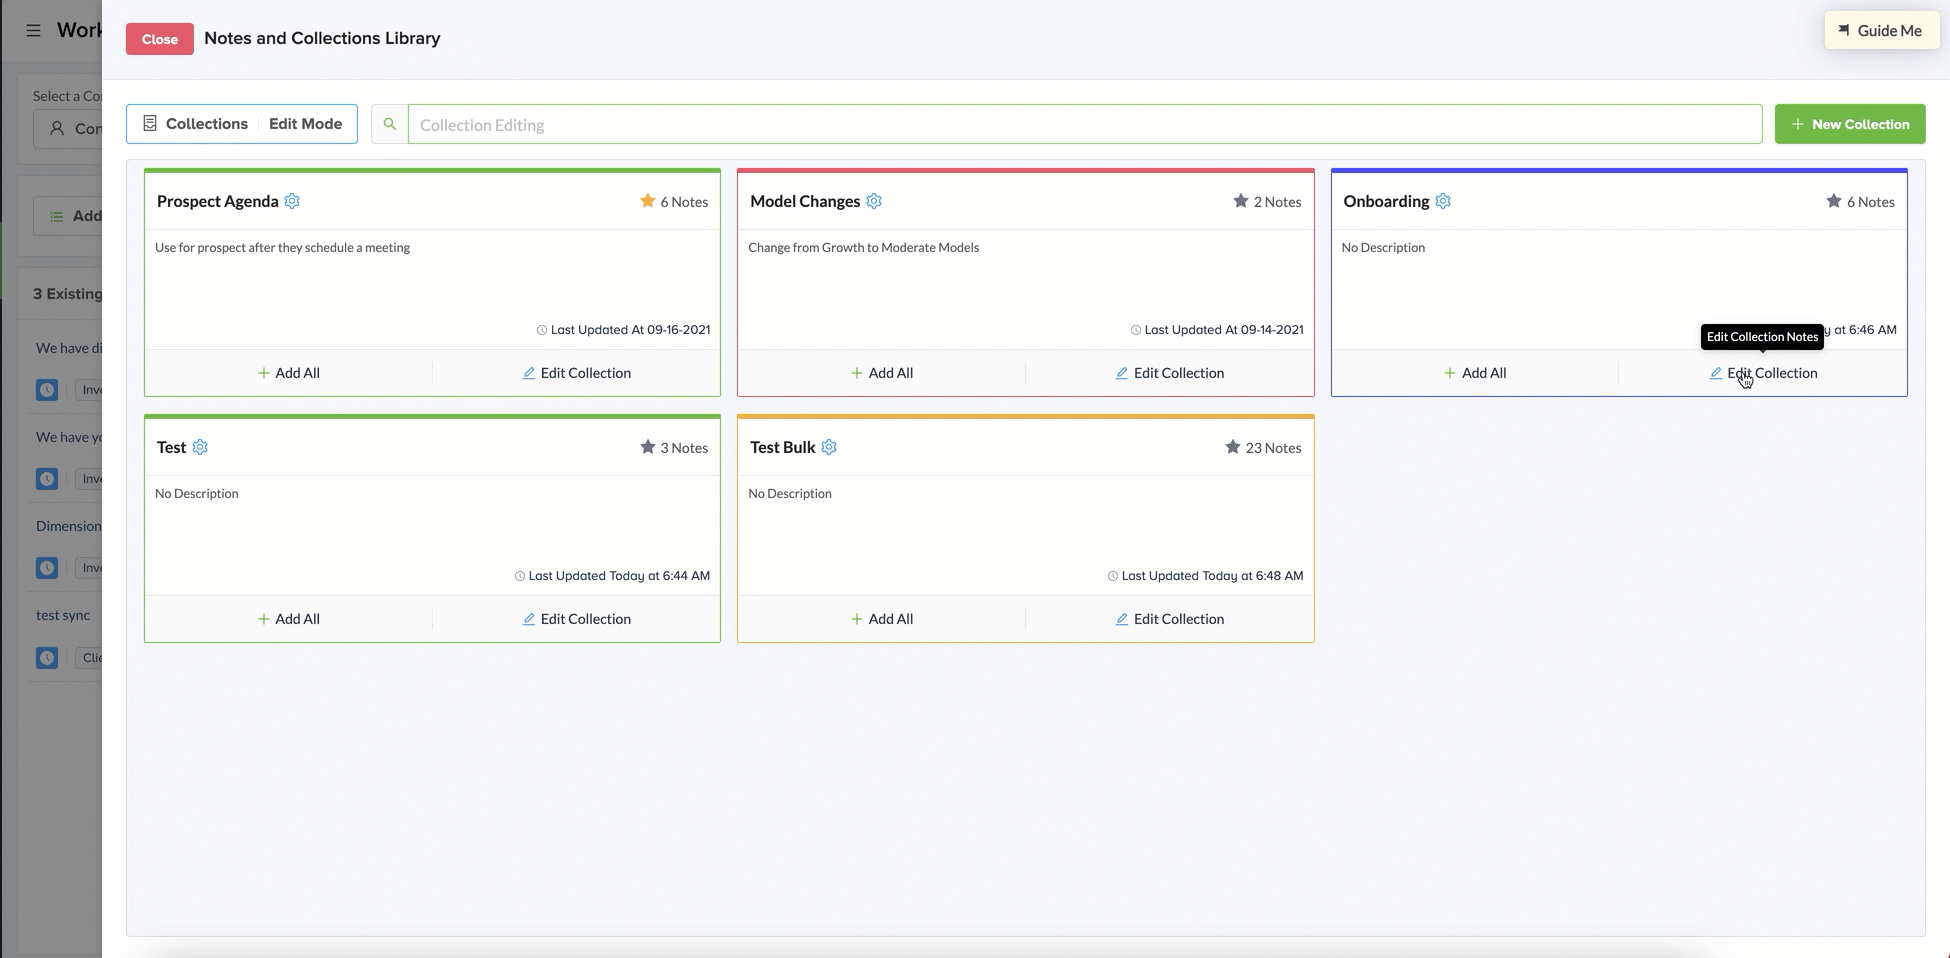
Task: Click 'Last Updated Today at 6:48 AM' timestamp
Action: [x=1212, y=576]
